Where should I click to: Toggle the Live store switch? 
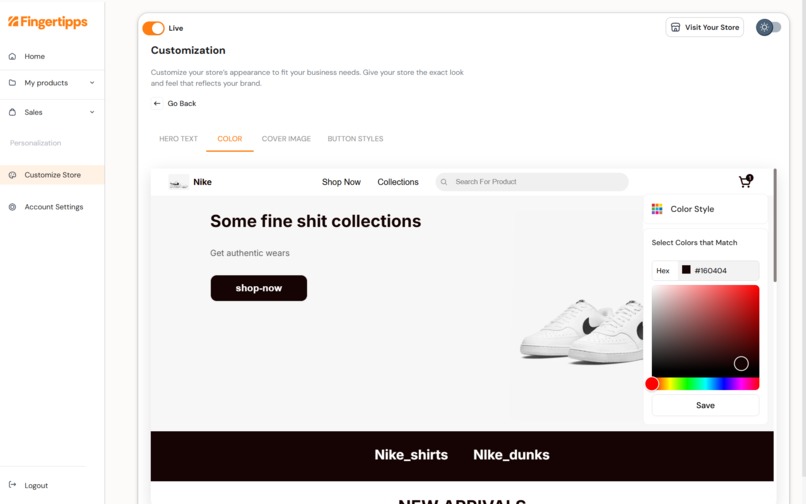click(x=153, y=28)
